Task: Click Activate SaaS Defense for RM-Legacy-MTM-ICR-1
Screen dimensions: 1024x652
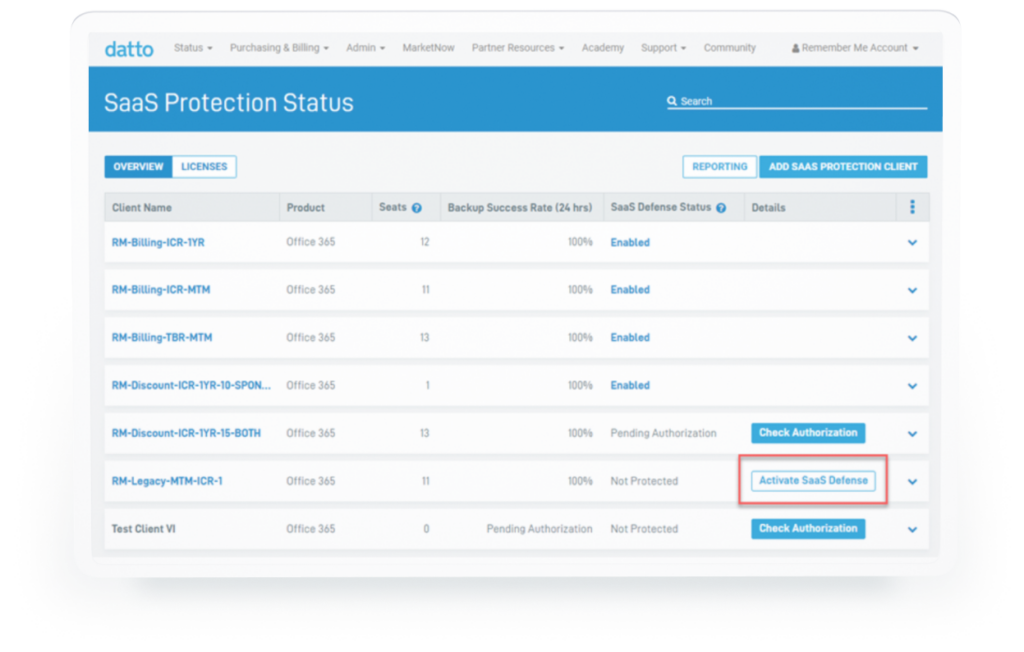Action: pos(815,480)
